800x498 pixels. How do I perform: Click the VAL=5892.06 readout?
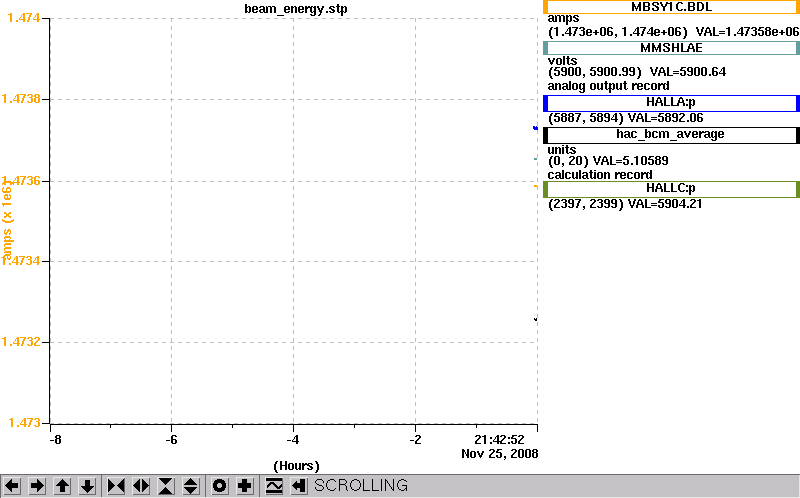click(666, 118)
